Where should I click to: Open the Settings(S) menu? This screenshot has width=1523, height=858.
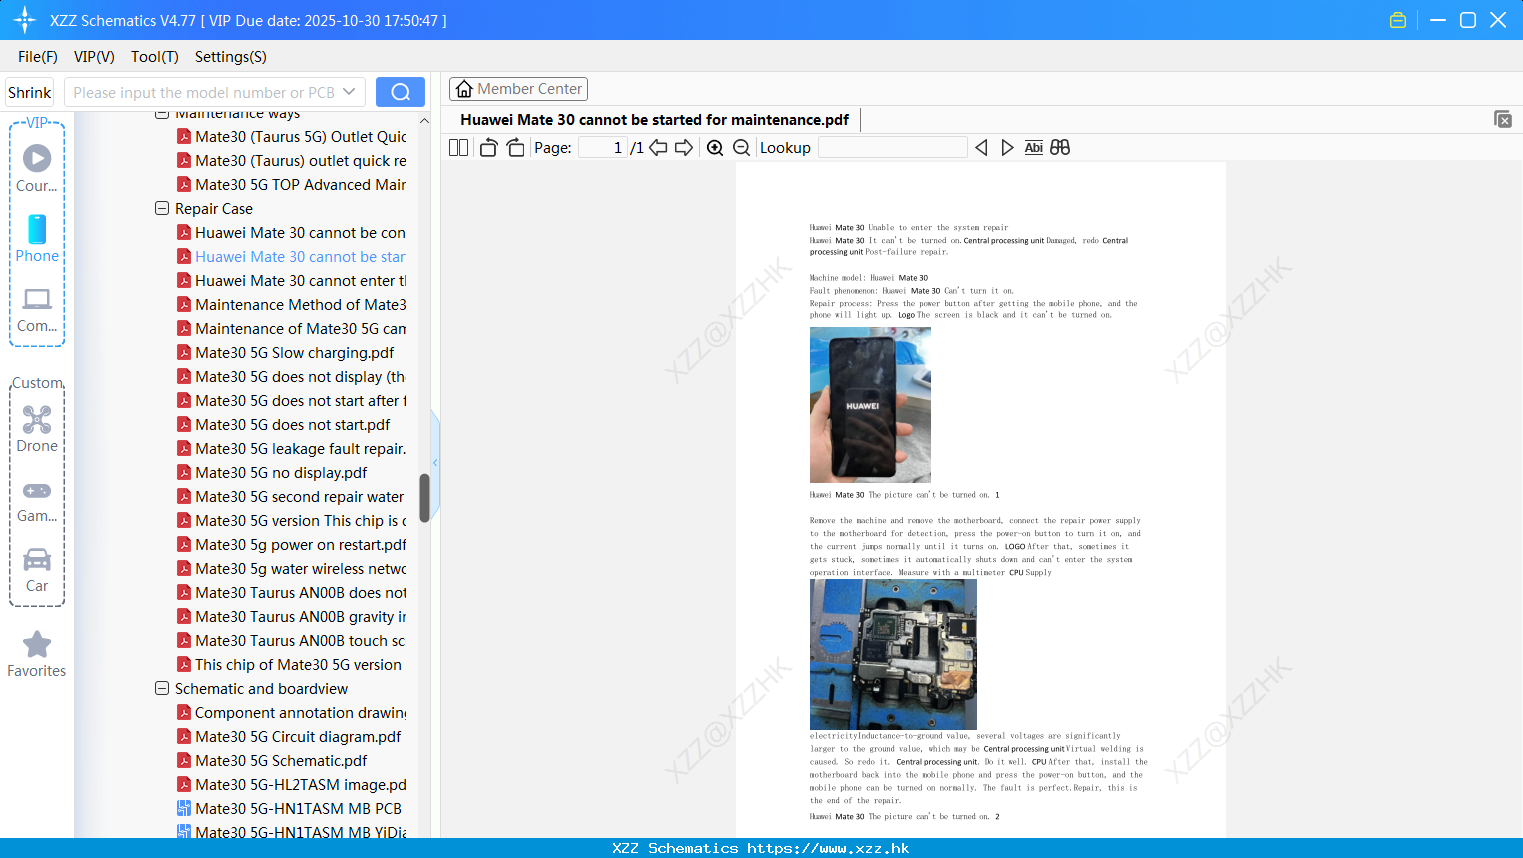pyautogui.click(x=231, y=57)
